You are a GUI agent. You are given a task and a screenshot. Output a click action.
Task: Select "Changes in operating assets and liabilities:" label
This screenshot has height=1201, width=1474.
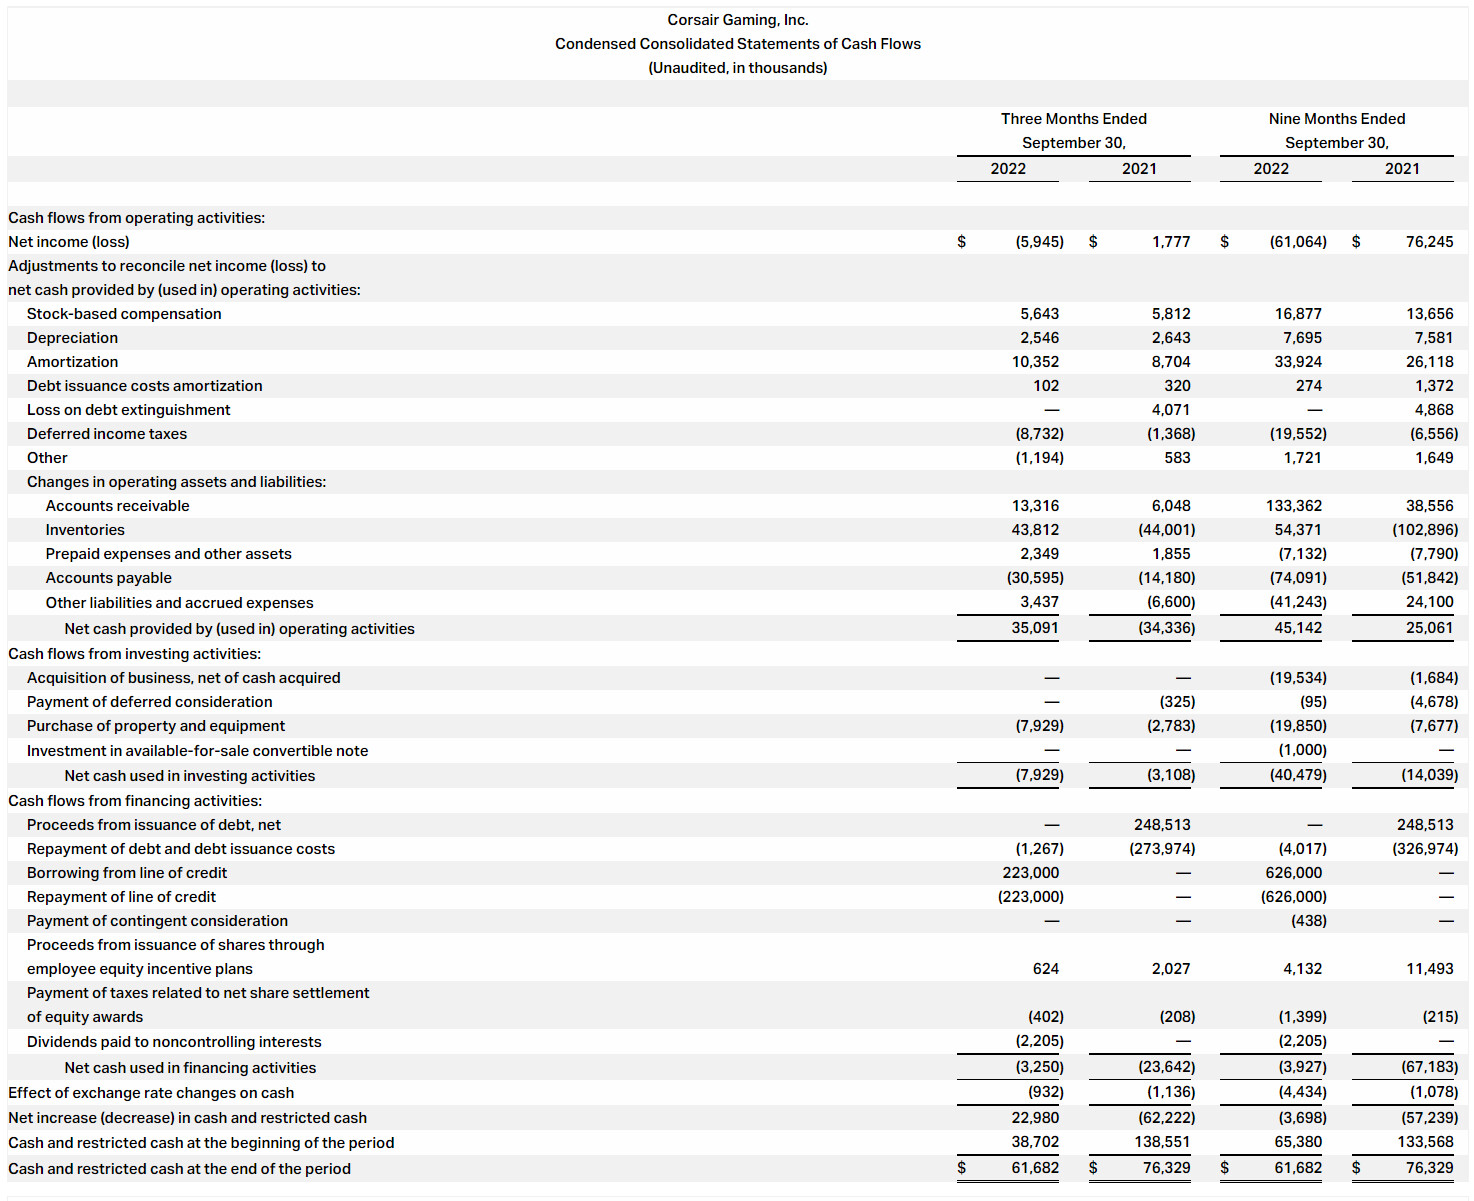[176, 482]
